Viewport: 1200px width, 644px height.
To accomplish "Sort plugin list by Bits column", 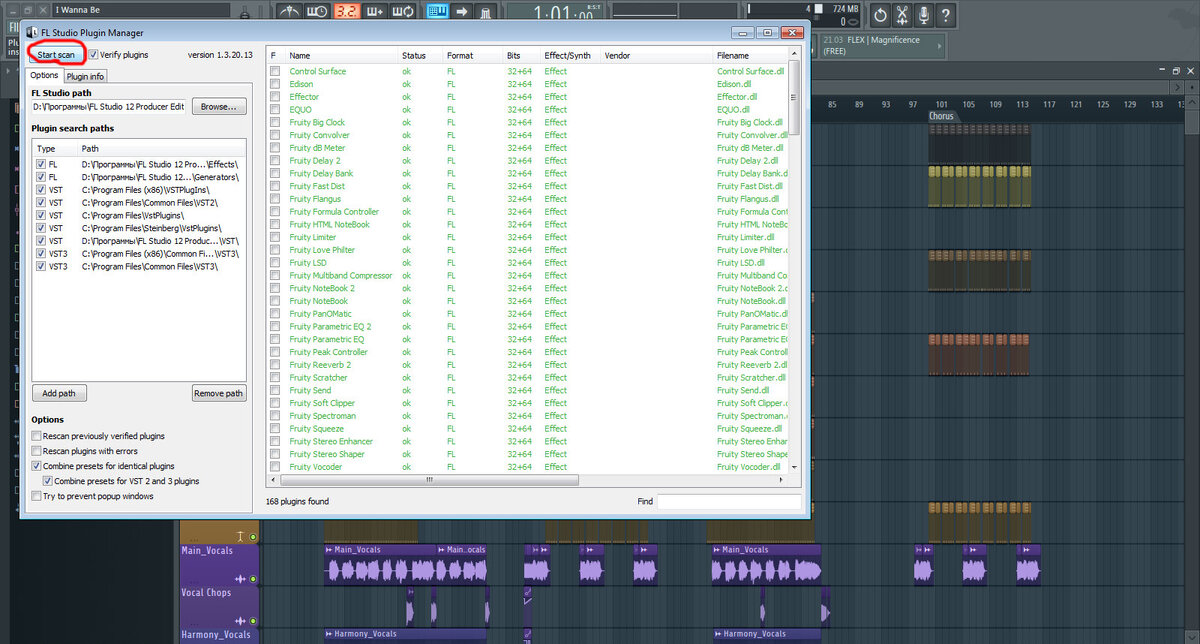I will tap(521, 56).
